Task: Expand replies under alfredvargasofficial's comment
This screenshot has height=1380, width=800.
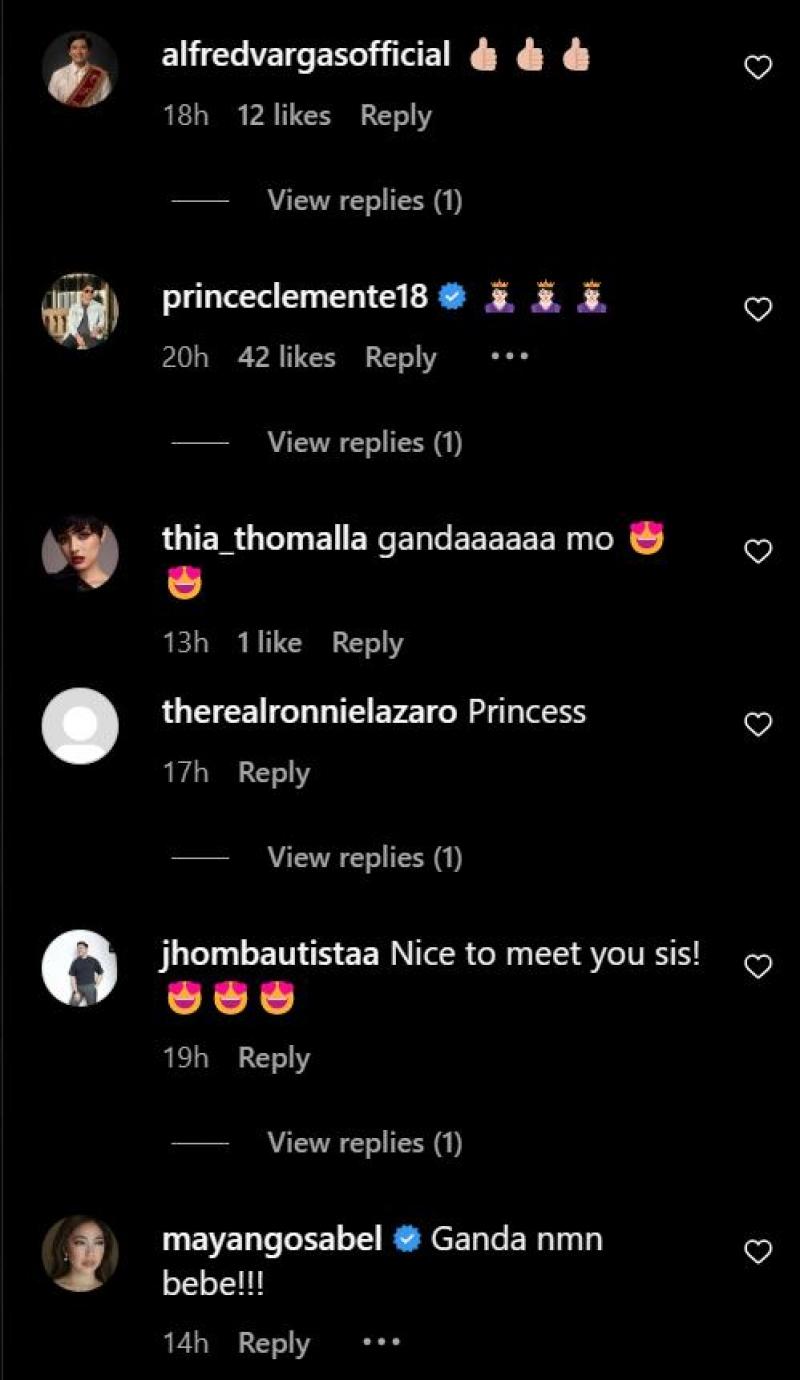Action: [364, 200]
